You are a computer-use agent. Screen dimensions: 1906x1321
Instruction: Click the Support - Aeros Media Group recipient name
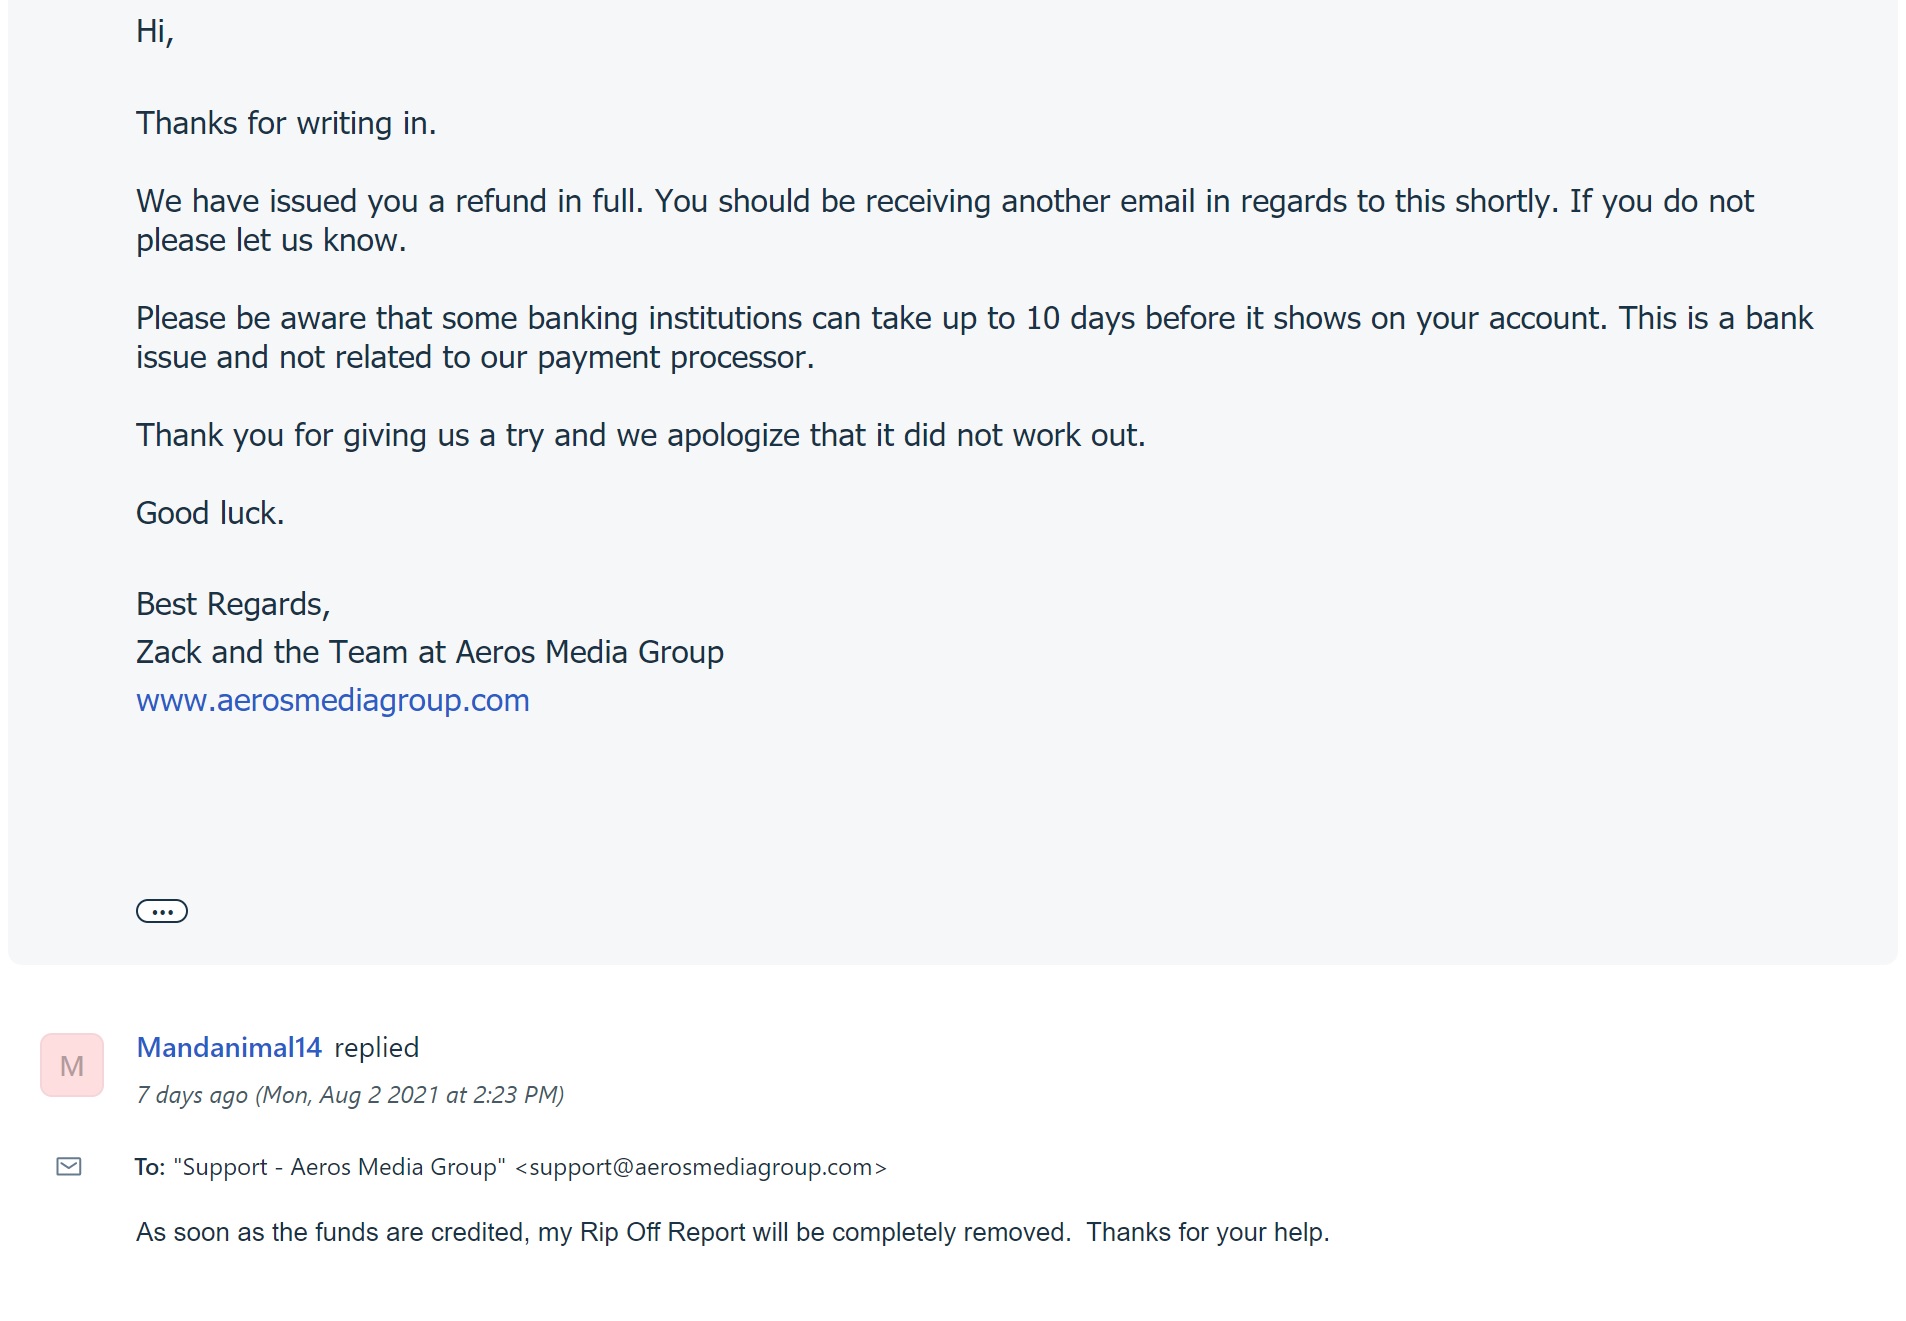pyautogui.click(x=339, y=1167)
